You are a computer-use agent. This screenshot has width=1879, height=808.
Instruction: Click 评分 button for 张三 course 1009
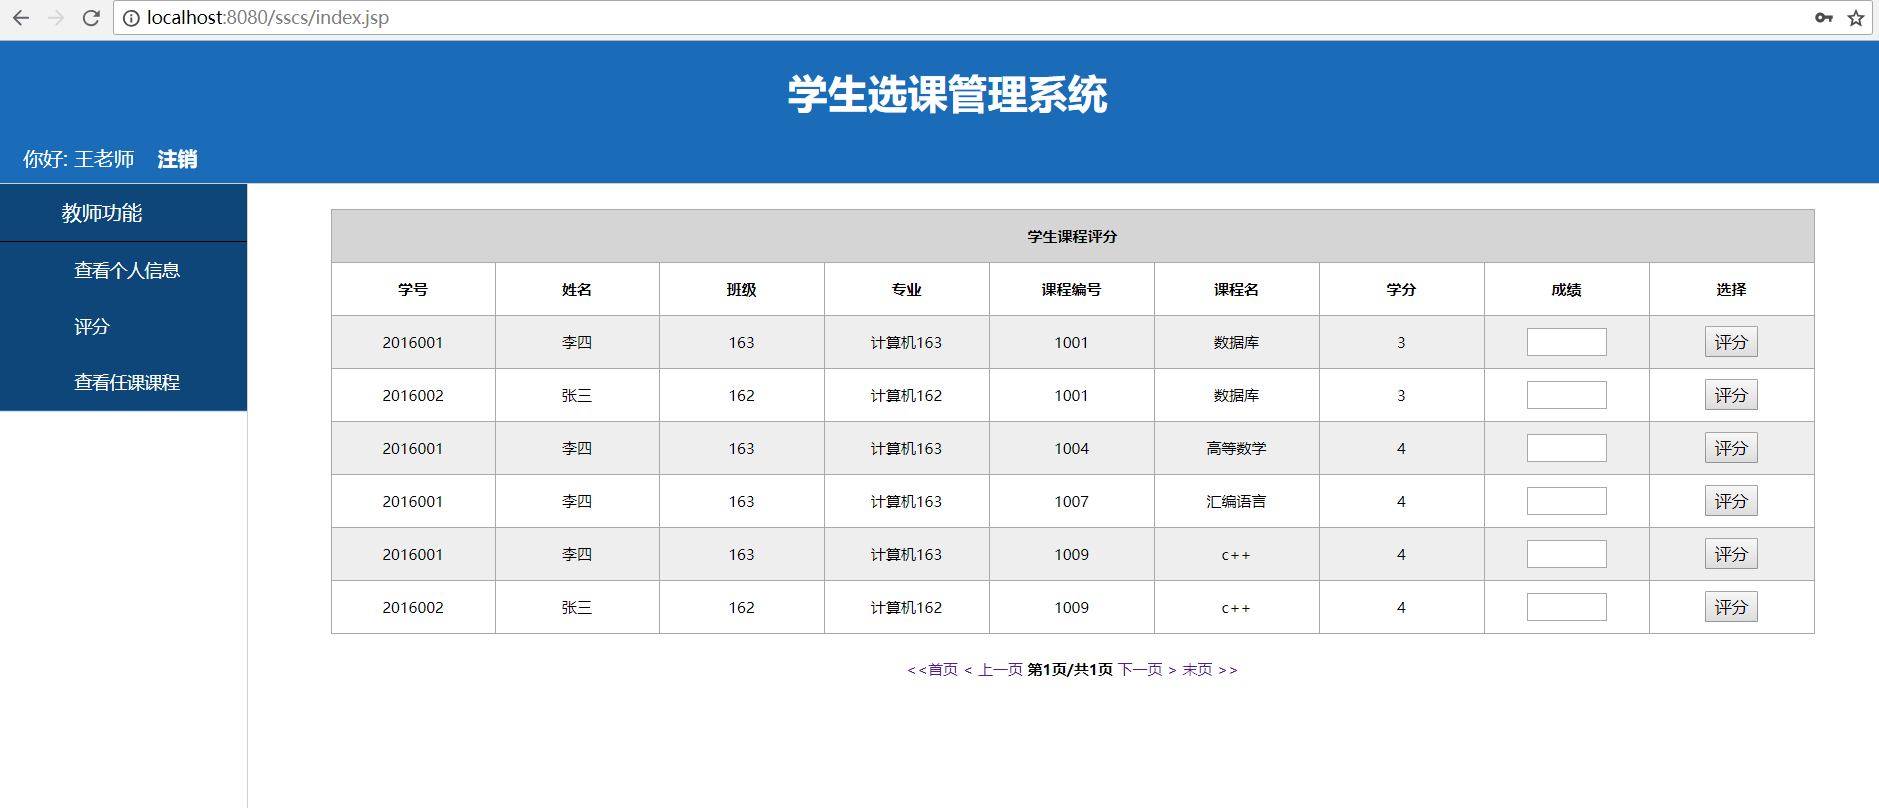[1731, 607]
